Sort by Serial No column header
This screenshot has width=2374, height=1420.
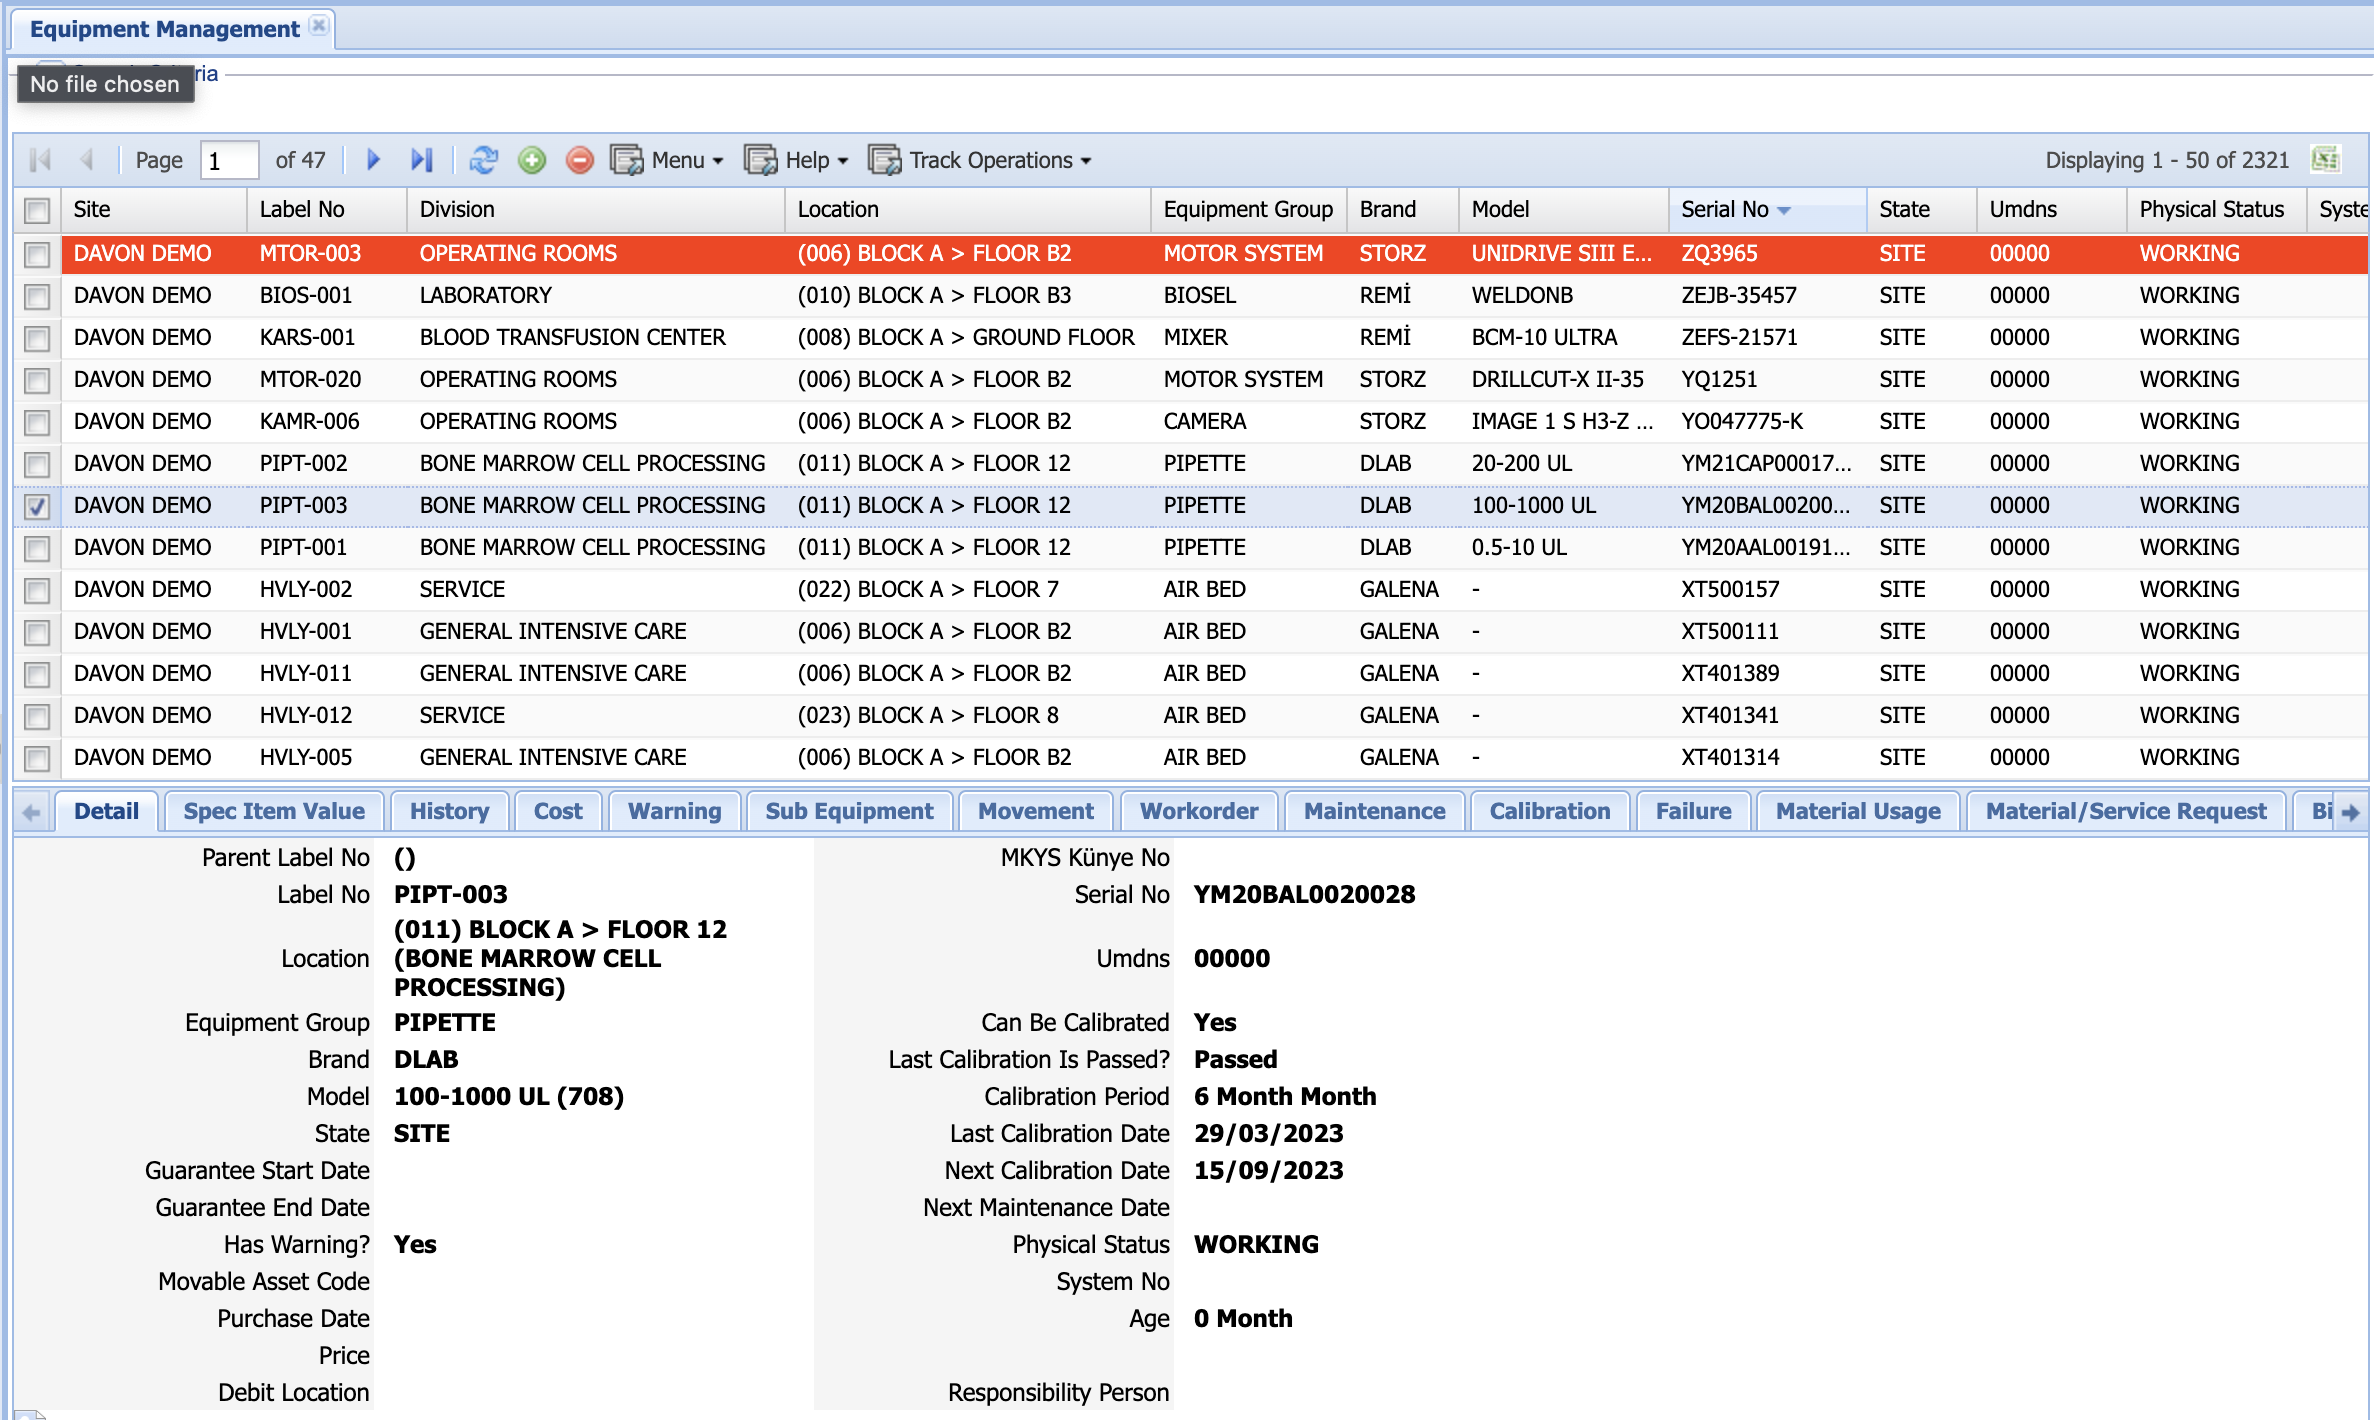coord(1725,210)
